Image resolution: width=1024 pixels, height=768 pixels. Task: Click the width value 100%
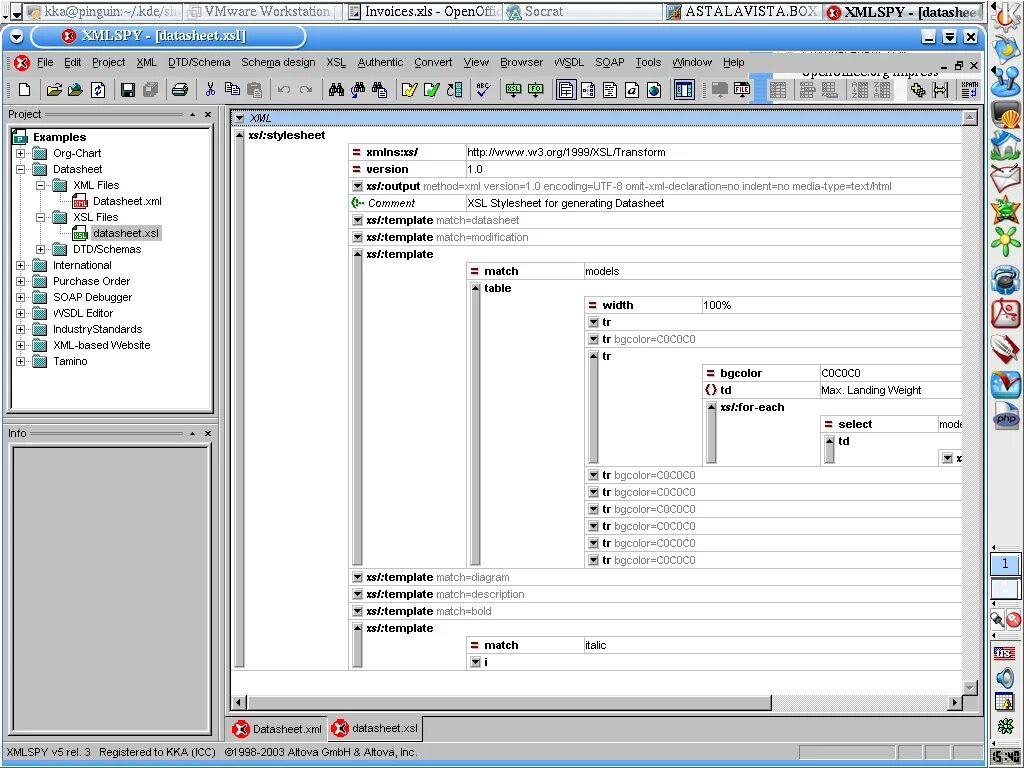pyautogui.click(x=716, y=305)
